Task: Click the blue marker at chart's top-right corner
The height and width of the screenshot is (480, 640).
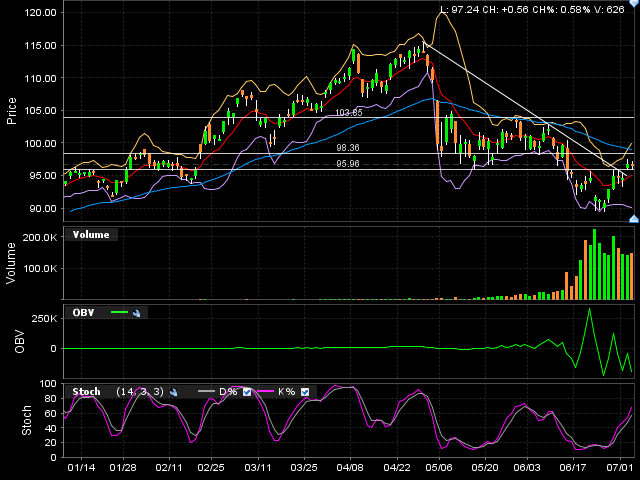Action: pyautogui.click(x=633, y=5)
